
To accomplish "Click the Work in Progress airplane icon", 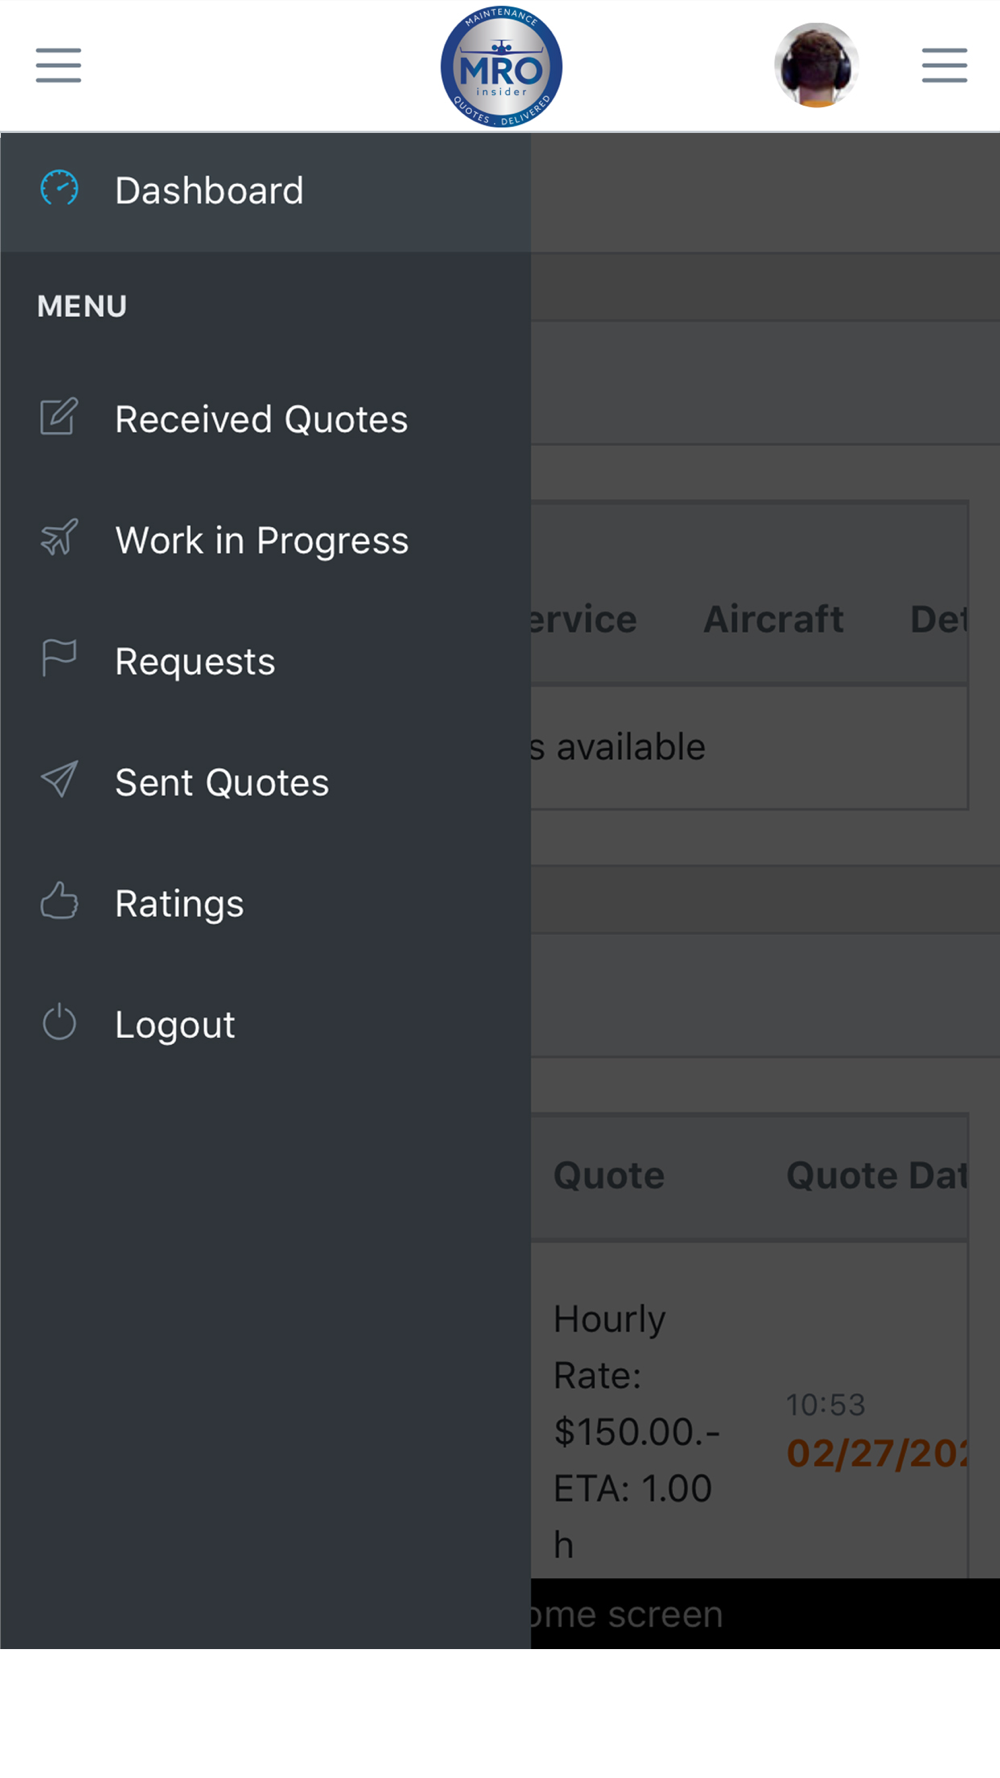I will point(59,537).
